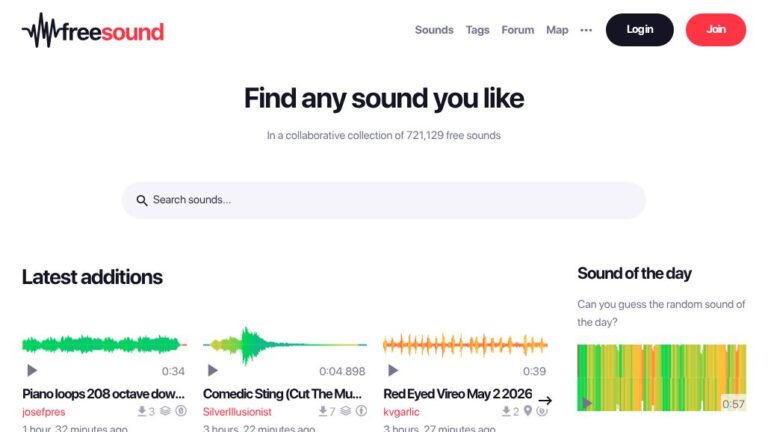Click the search magnifier icon
The image size is (768, 432).
point(142,200)
